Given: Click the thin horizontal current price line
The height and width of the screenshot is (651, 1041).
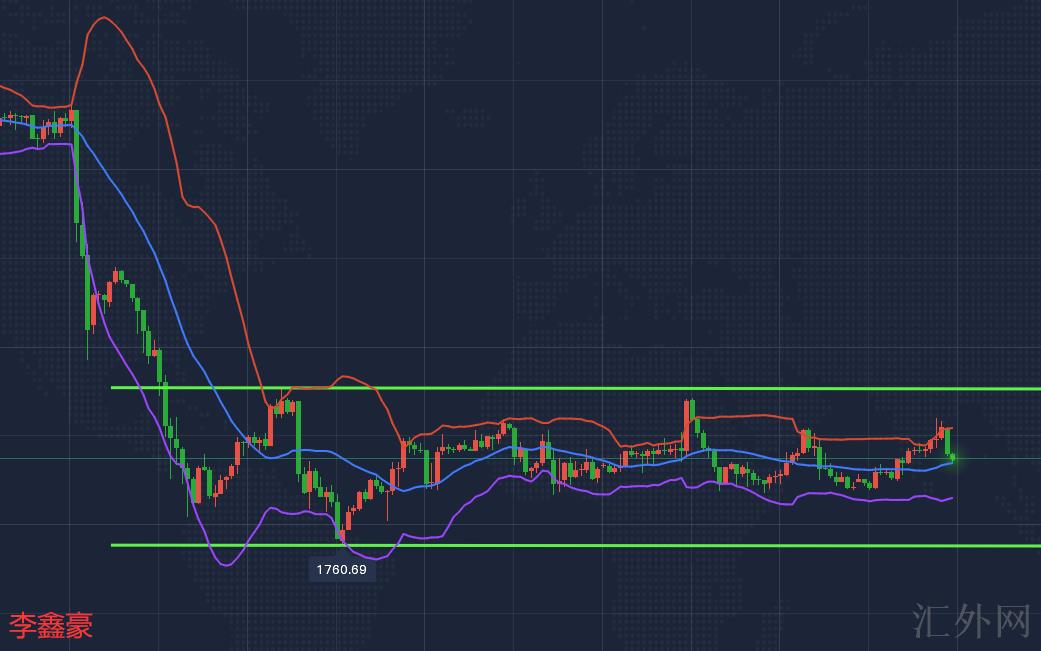Looking at the screenshot, I should (500, 458).
